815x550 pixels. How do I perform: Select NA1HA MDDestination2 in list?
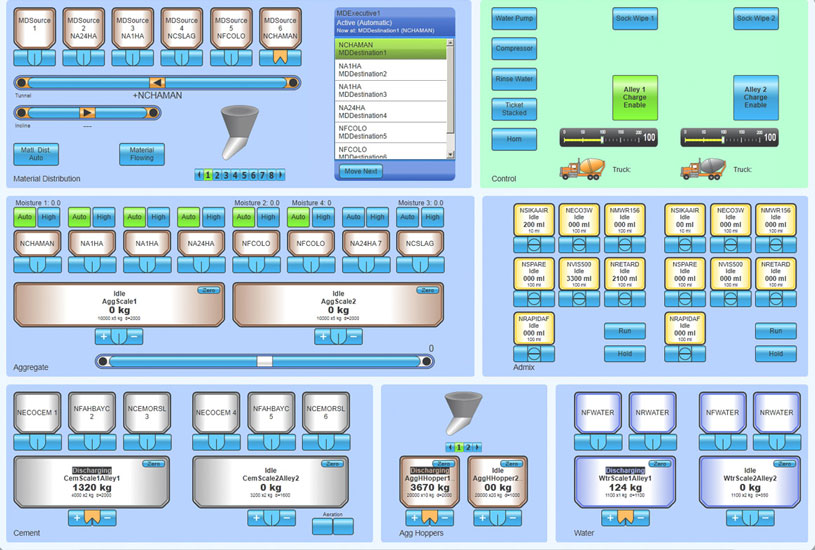390,70
